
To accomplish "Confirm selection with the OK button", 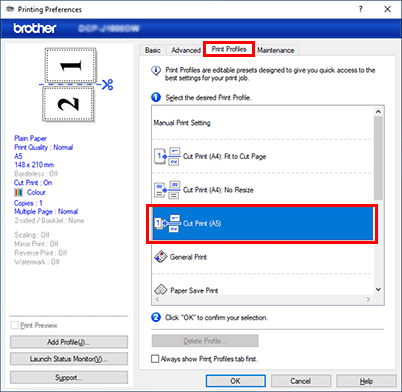I will tap(235, 381).
